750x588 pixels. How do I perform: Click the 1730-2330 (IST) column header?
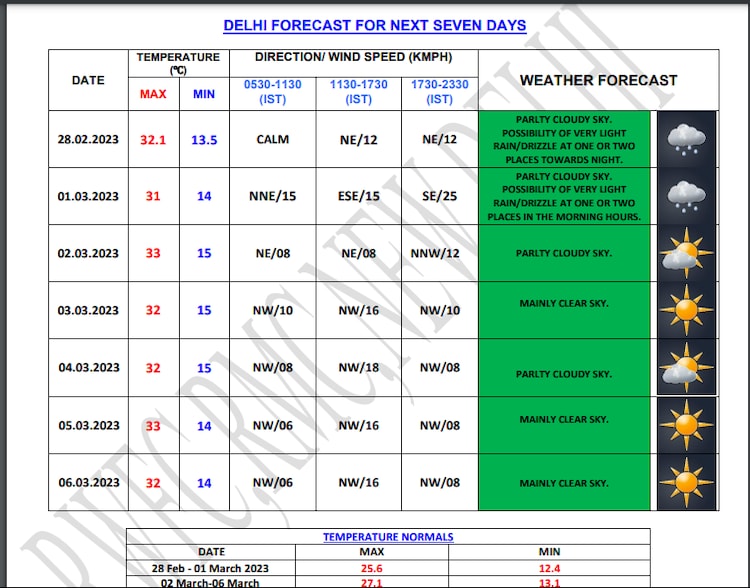[x=439, y=92]
